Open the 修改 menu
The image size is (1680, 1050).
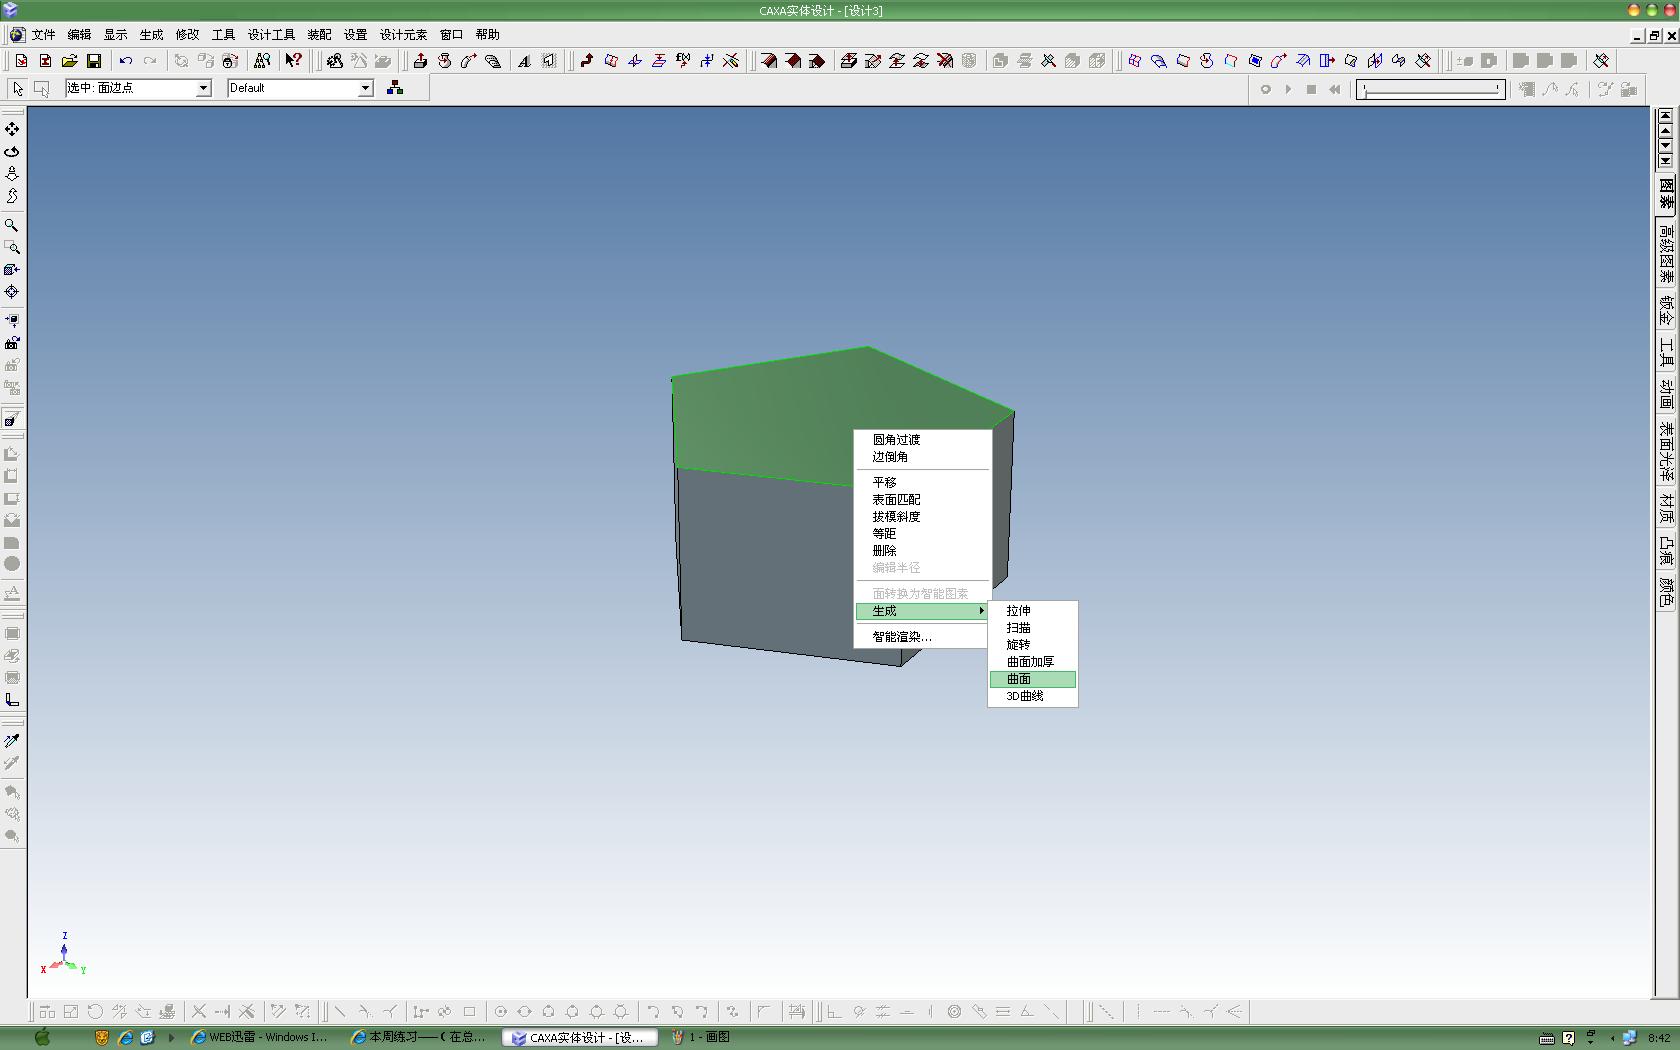click(187, 35)
